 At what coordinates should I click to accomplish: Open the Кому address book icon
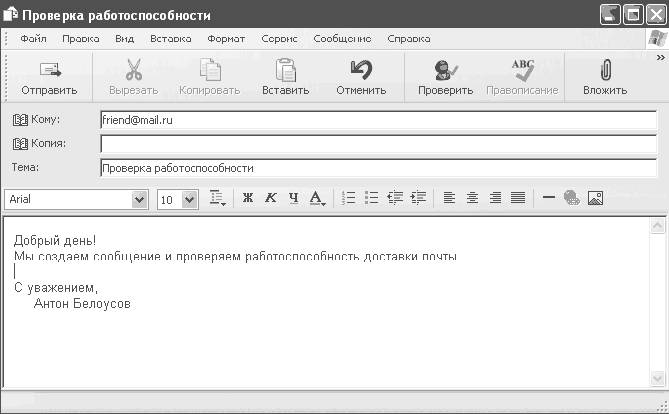pyautogui.click(x=20, y=120)
